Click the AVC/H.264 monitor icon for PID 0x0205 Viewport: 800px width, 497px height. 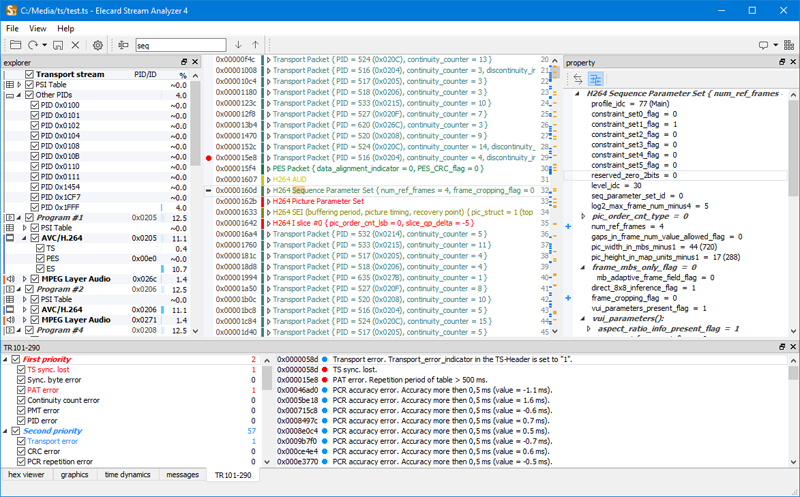click(x=10, y=238)
